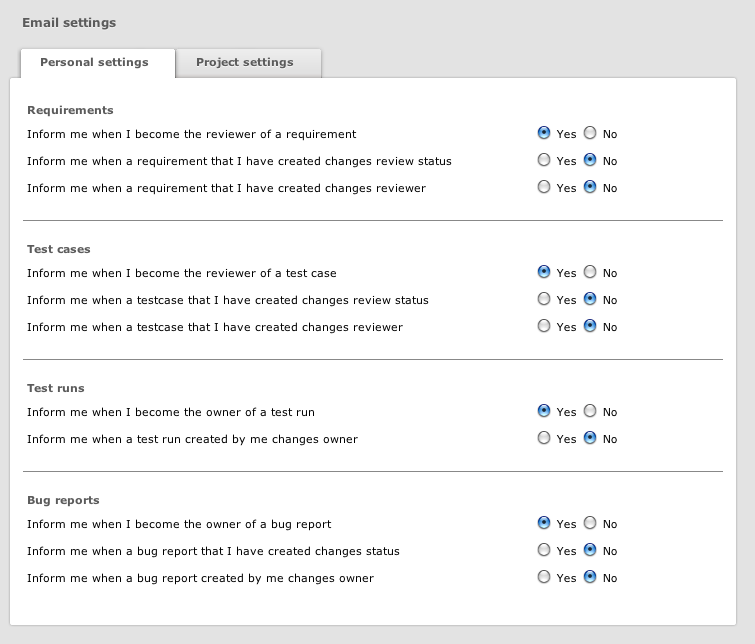
Task: Enable Yes for testcase reviewer changes
Action: pyautogui.click(x=544, y=326)
